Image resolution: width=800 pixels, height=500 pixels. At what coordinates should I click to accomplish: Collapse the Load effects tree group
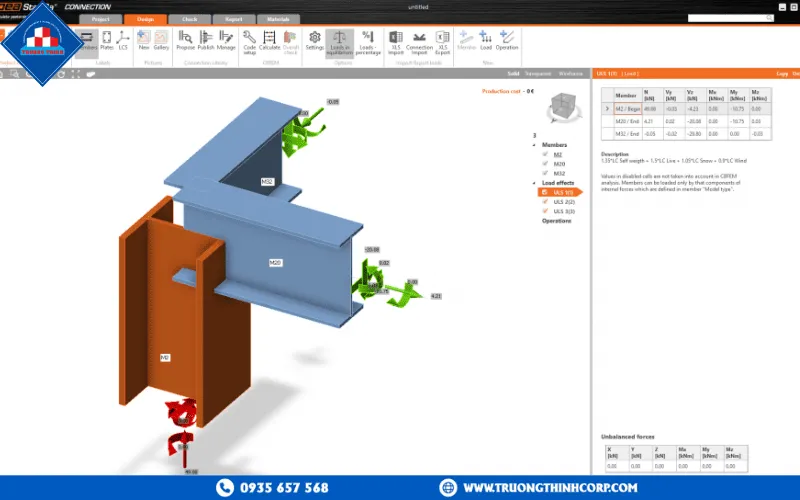(535, 183)
